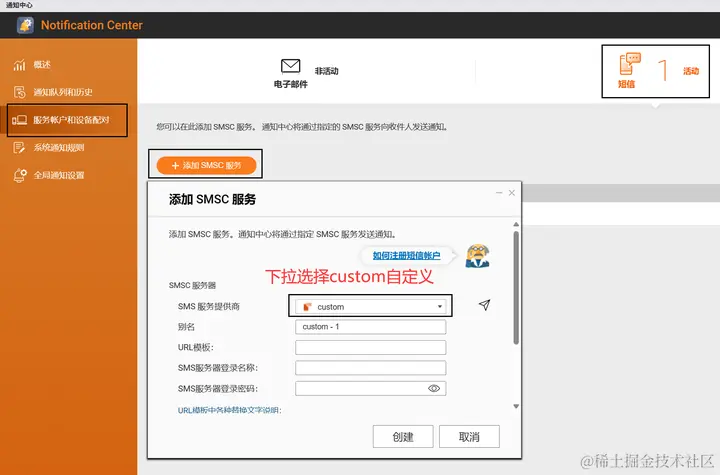Screen dimensions: 720x475
Task: Switch to the 电子邮件 email tab
Action: [306, 73]
